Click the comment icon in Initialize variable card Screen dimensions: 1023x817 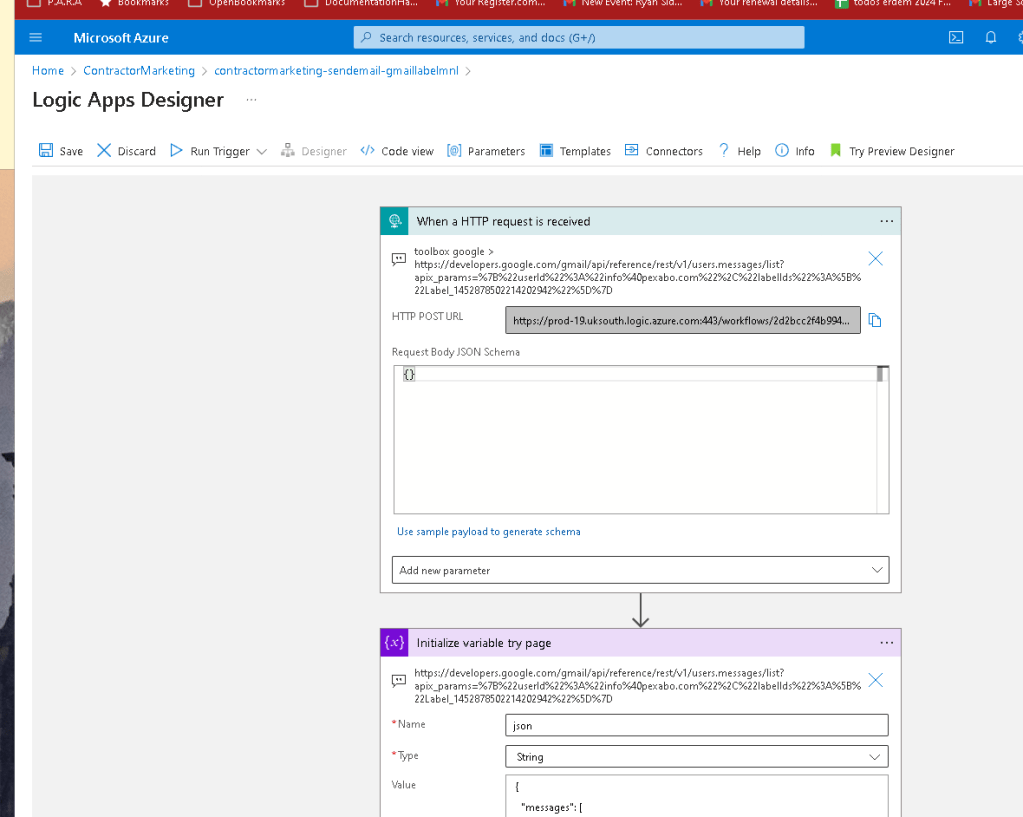click(x=399, y=681)
